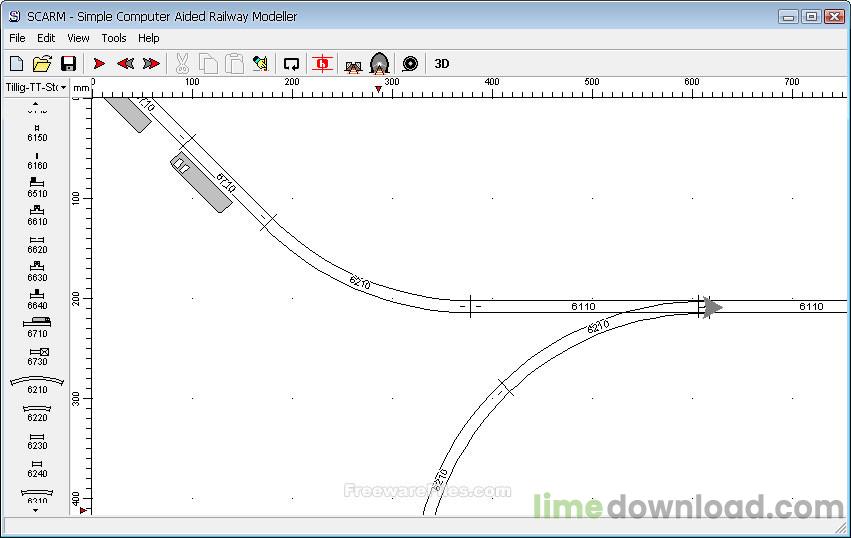Click the single red arrow start-point tool

coord(99,64)
